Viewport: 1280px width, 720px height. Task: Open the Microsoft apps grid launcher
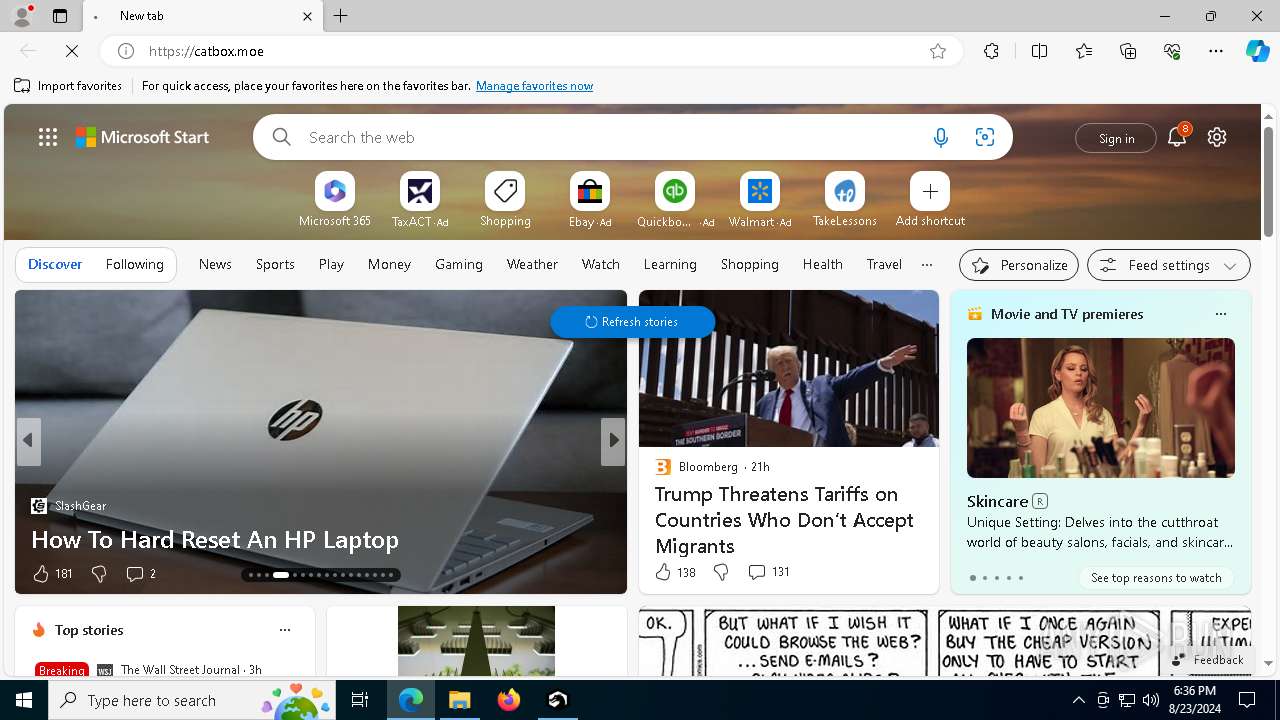pyautogui.click(x=48, y=137)
